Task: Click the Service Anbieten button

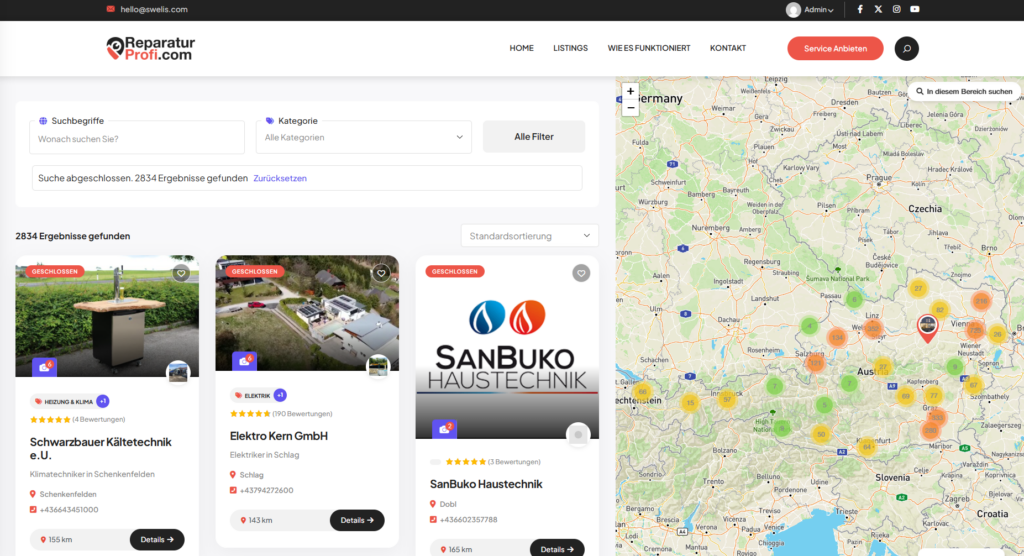Action: point(835,48)
